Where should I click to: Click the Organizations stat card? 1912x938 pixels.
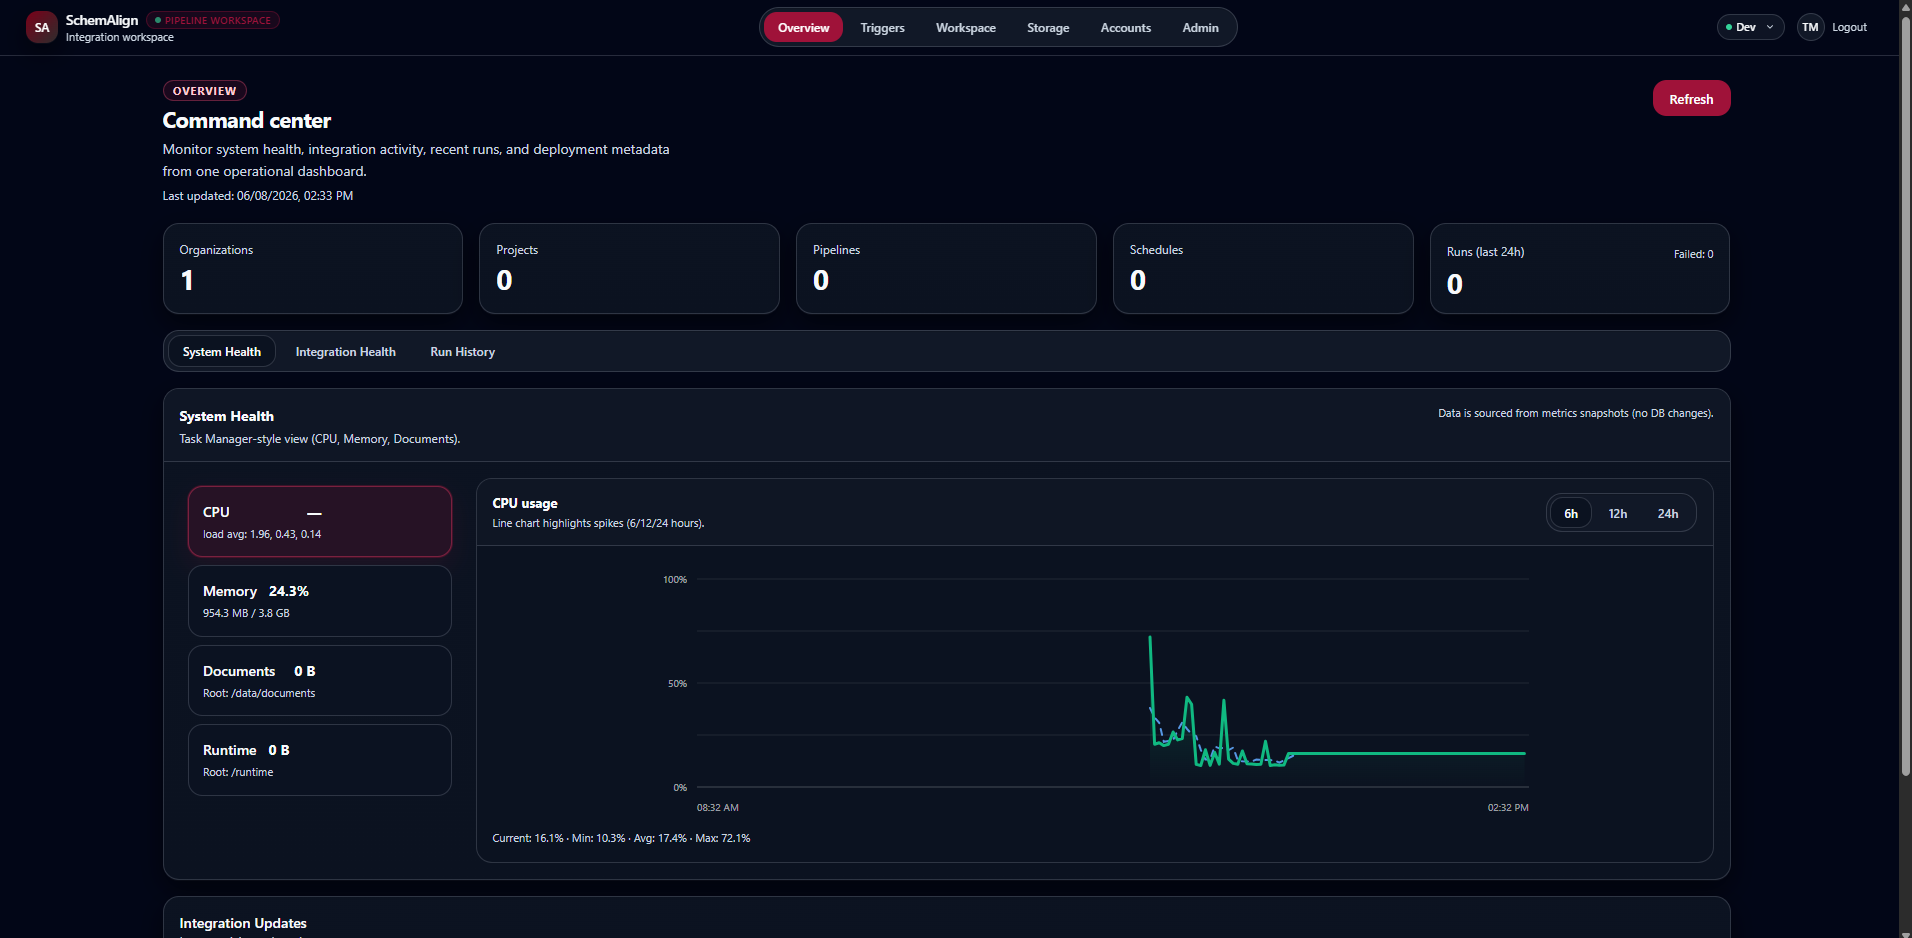click(x=313, y=269)
